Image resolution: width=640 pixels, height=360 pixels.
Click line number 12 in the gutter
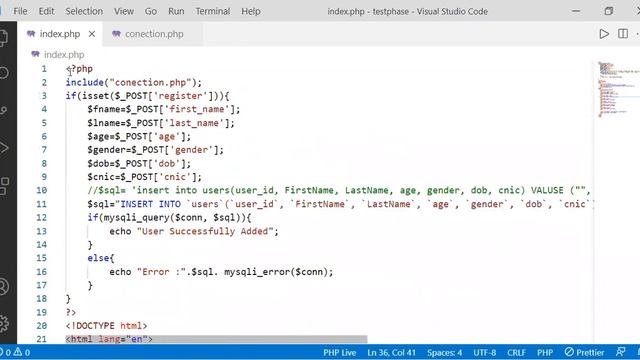click(x=42, y=218)
